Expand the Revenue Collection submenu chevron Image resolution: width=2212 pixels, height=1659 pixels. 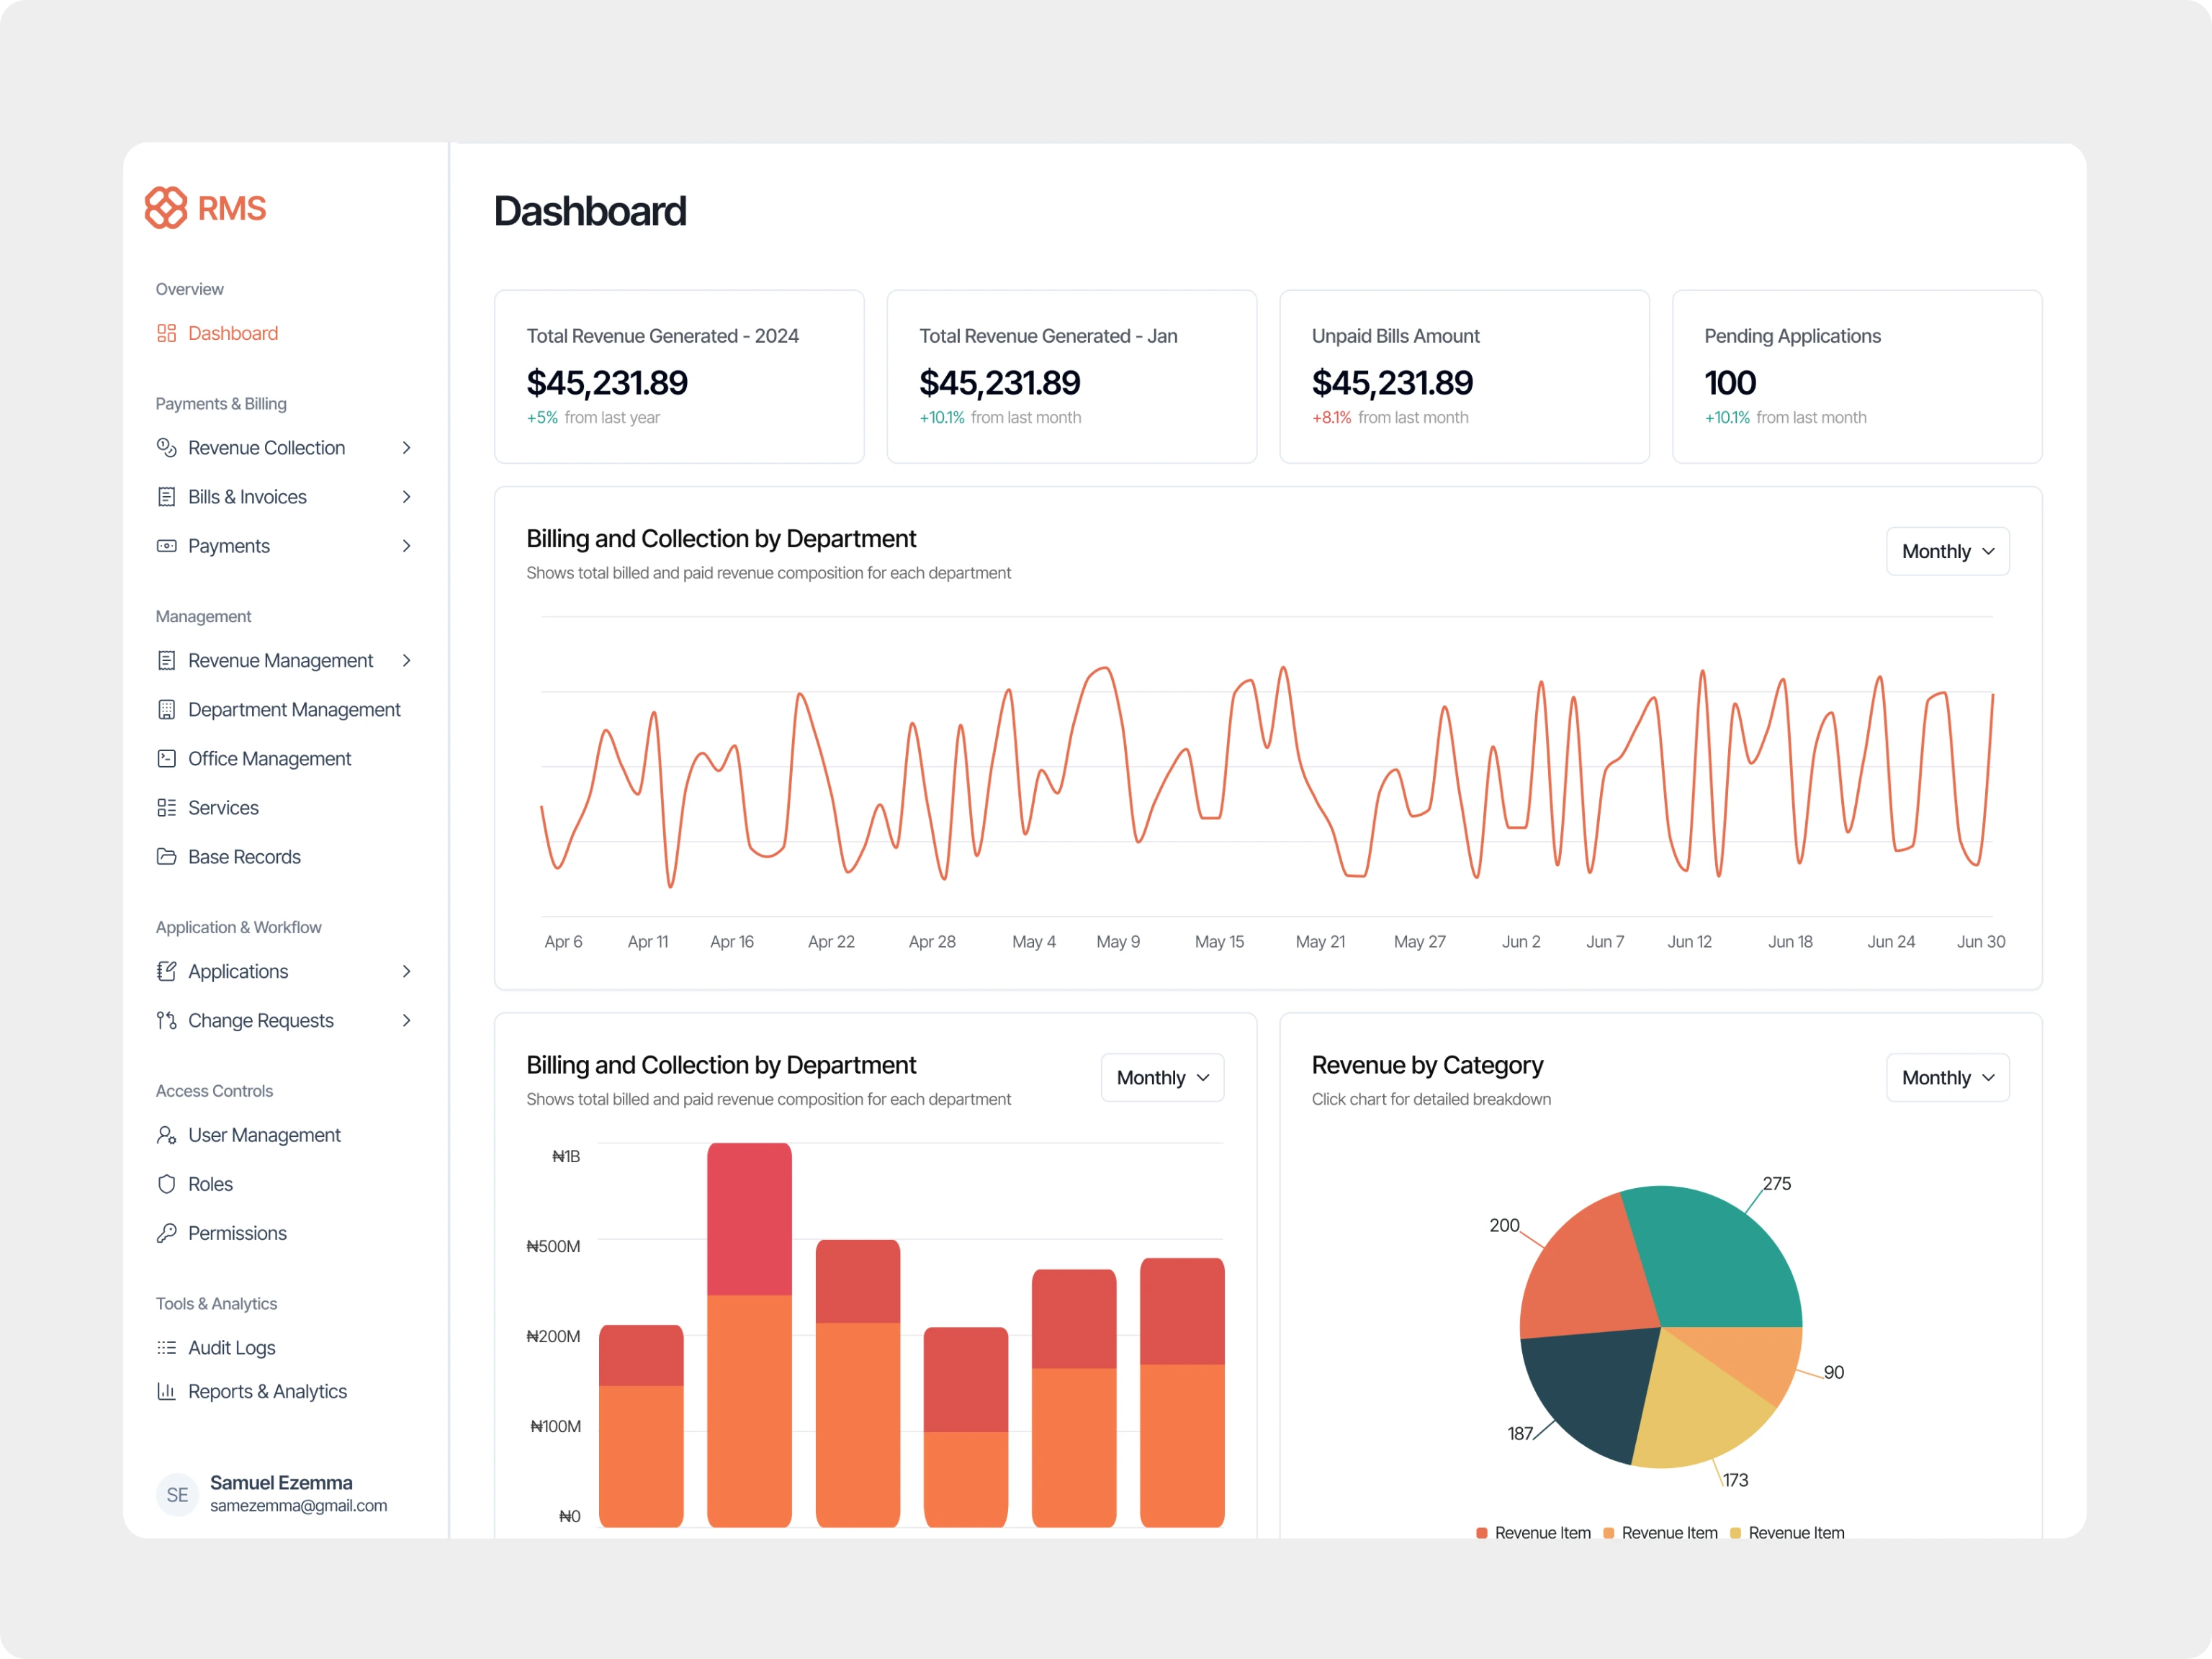406,447
